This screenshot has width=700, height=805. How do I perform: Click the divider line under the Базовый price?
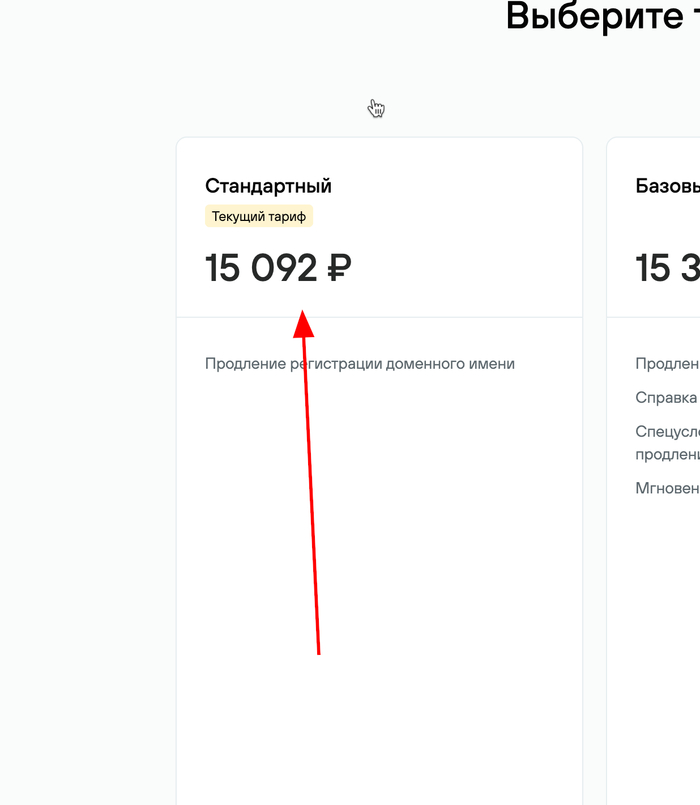coord(654,317)
